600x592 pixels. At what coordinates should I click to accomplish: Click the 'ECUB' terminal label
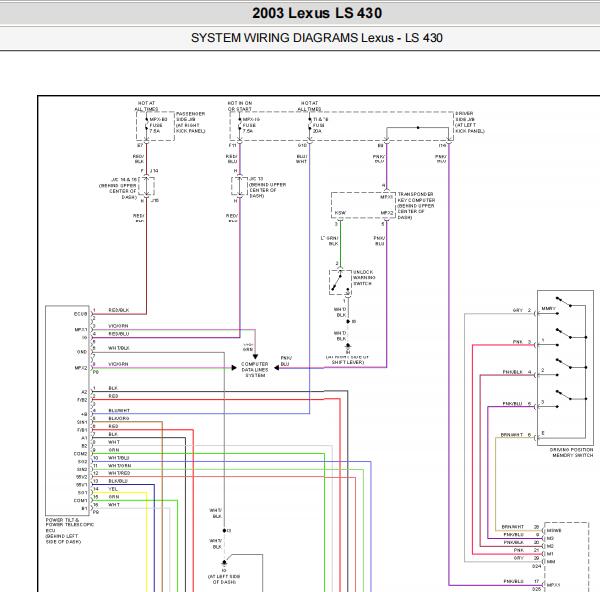[x=80, y=314]
